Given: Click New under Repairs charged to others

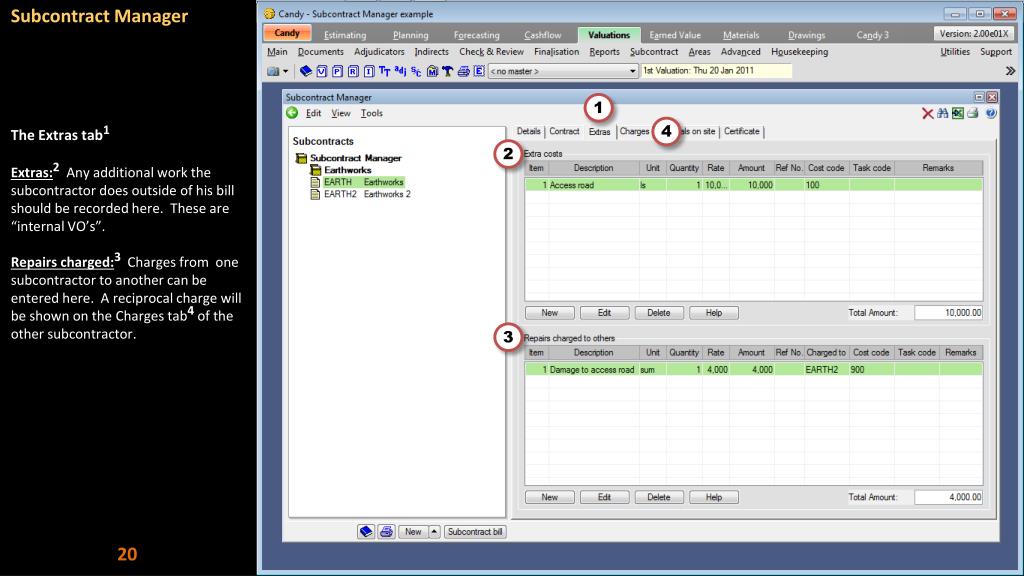Looking at the screenshot, I should coord(550,497).
